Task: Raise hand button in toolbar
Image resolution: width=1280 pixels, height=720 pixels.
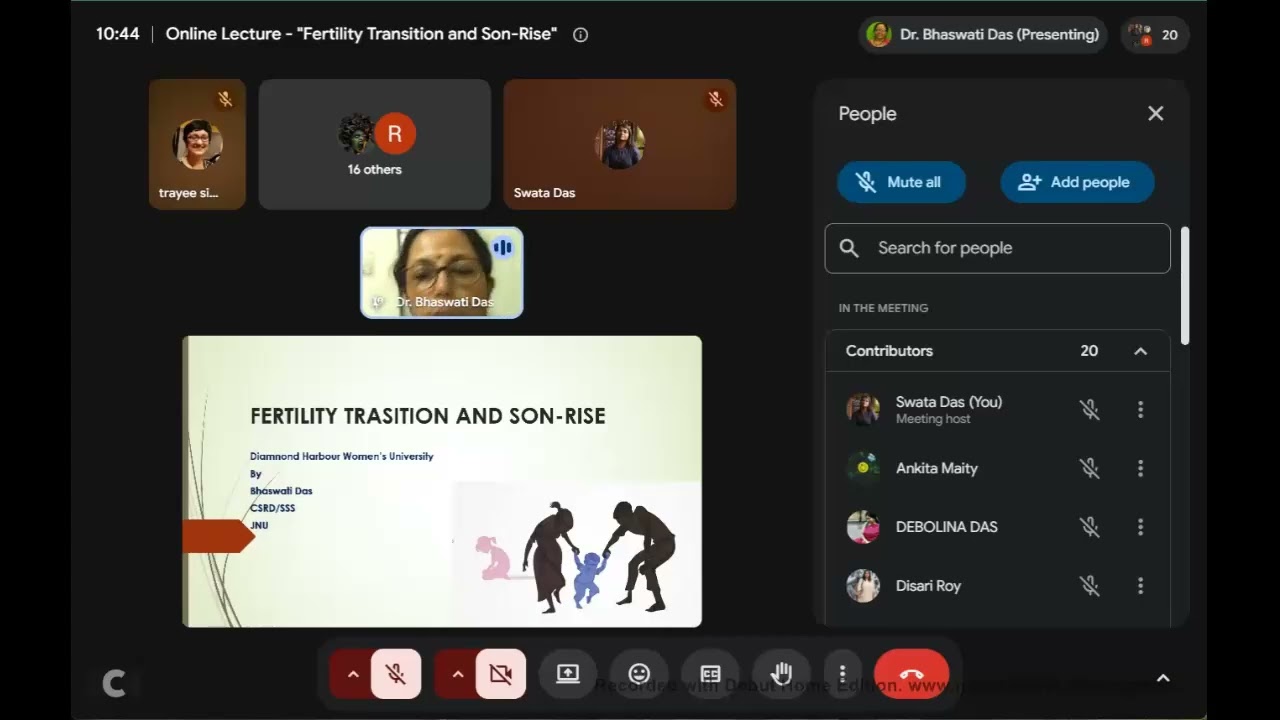Action: pos(782,674)
